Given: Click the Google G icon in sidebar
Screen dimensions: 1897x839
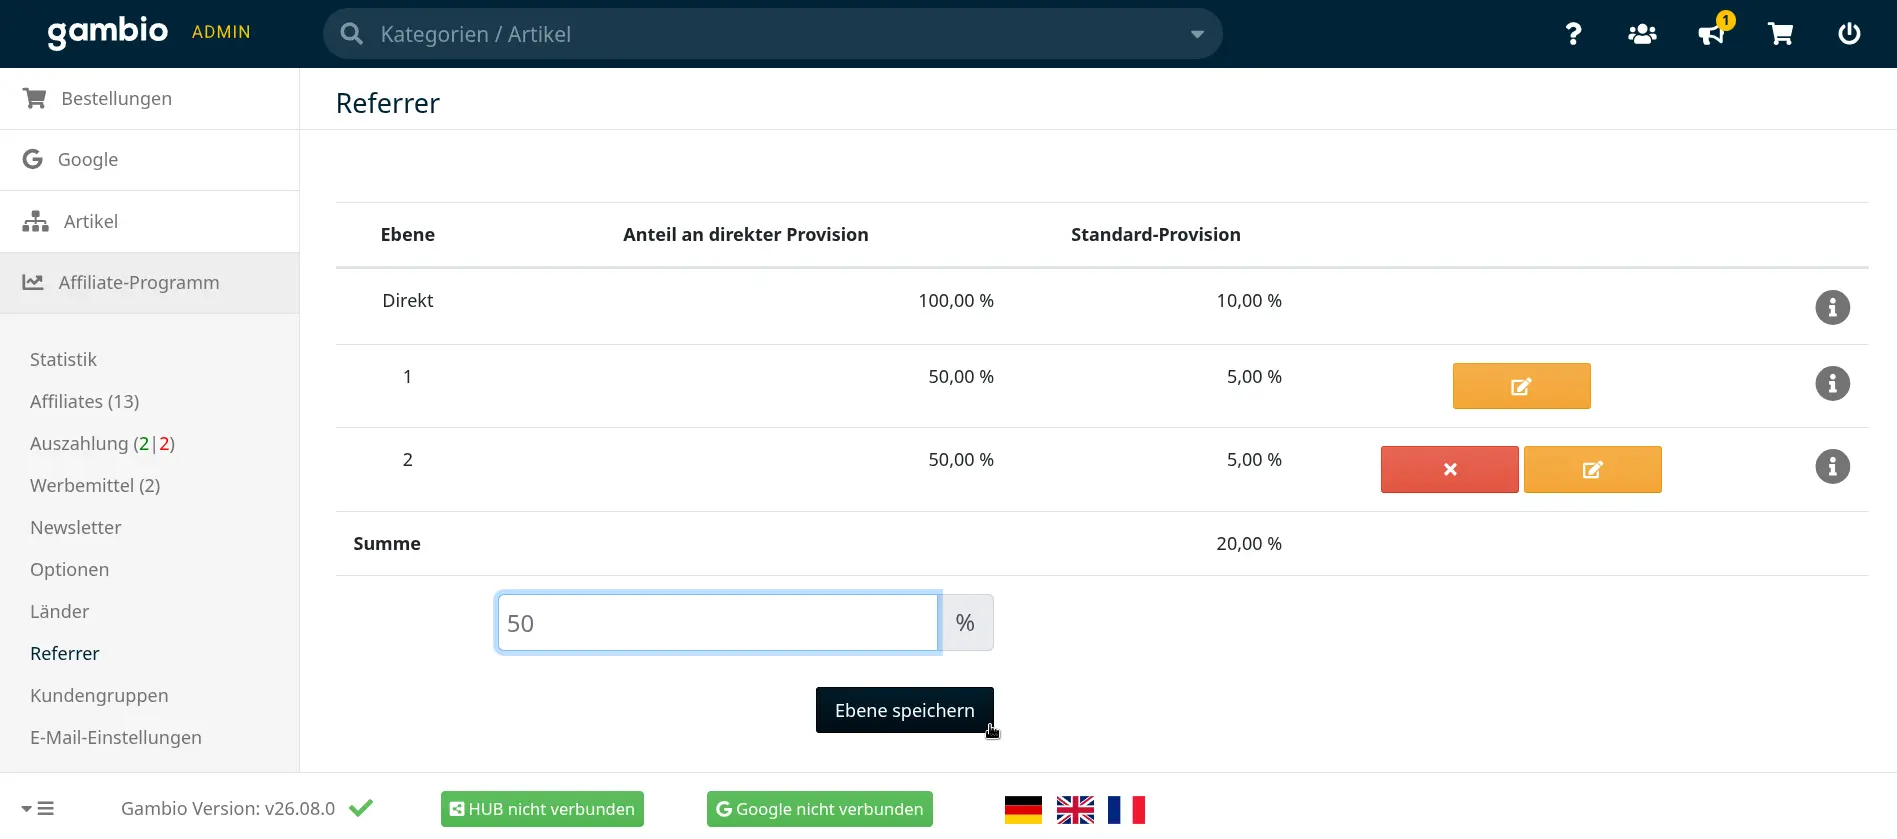Looking at the screenshot, I should pos(33,159).
